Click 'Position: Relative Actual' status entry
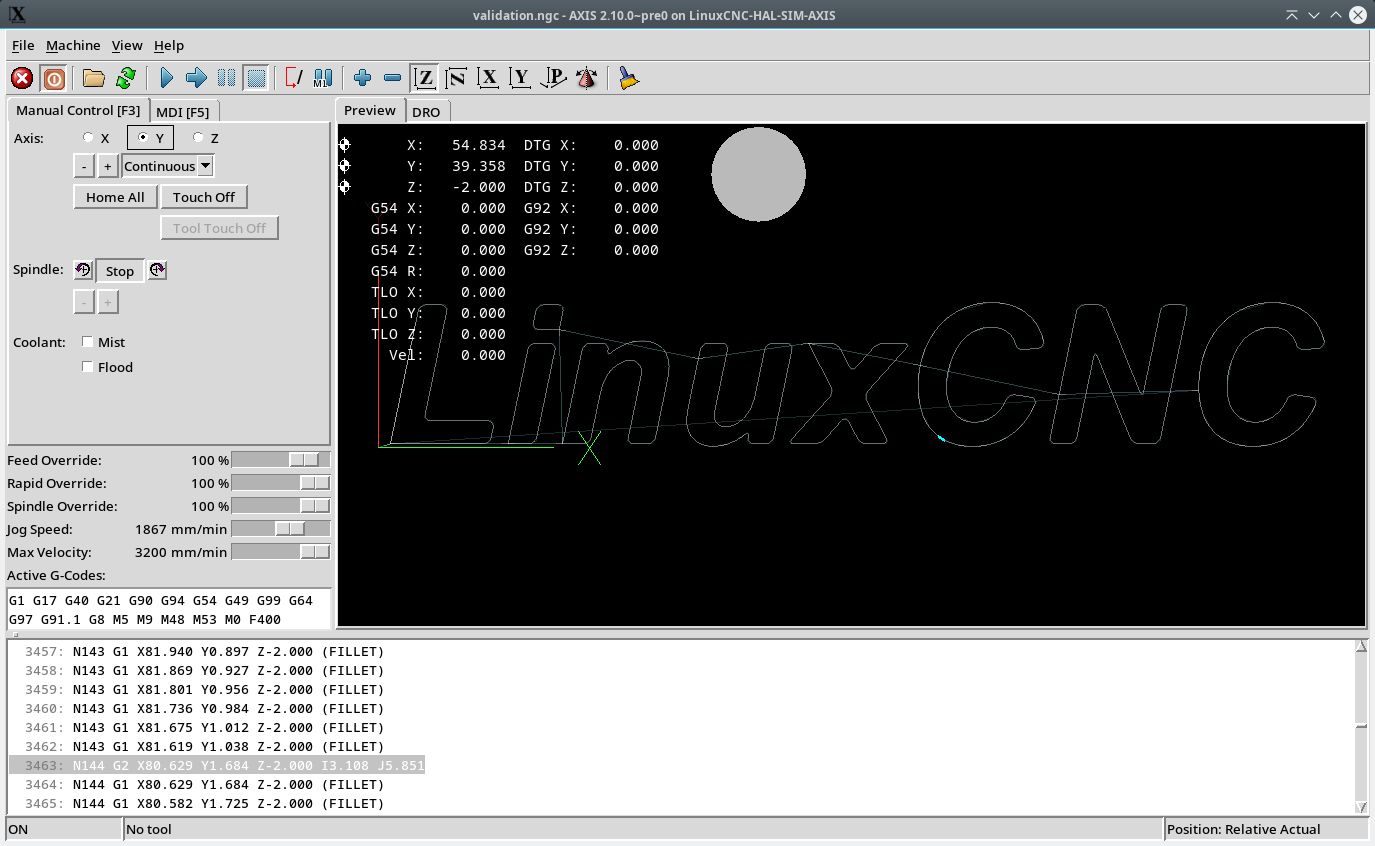Viewport: 1375px width, 846px height. coord(1266,829)
